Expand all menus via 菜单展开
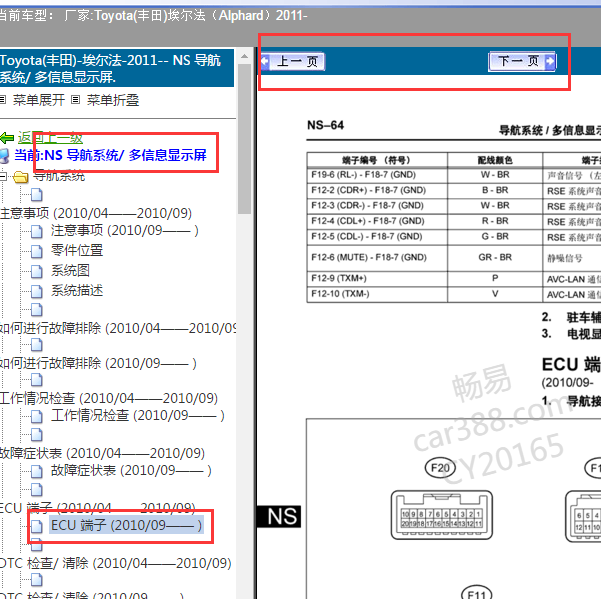Viewport: 601px width, 599px height. tap(39, 100)
